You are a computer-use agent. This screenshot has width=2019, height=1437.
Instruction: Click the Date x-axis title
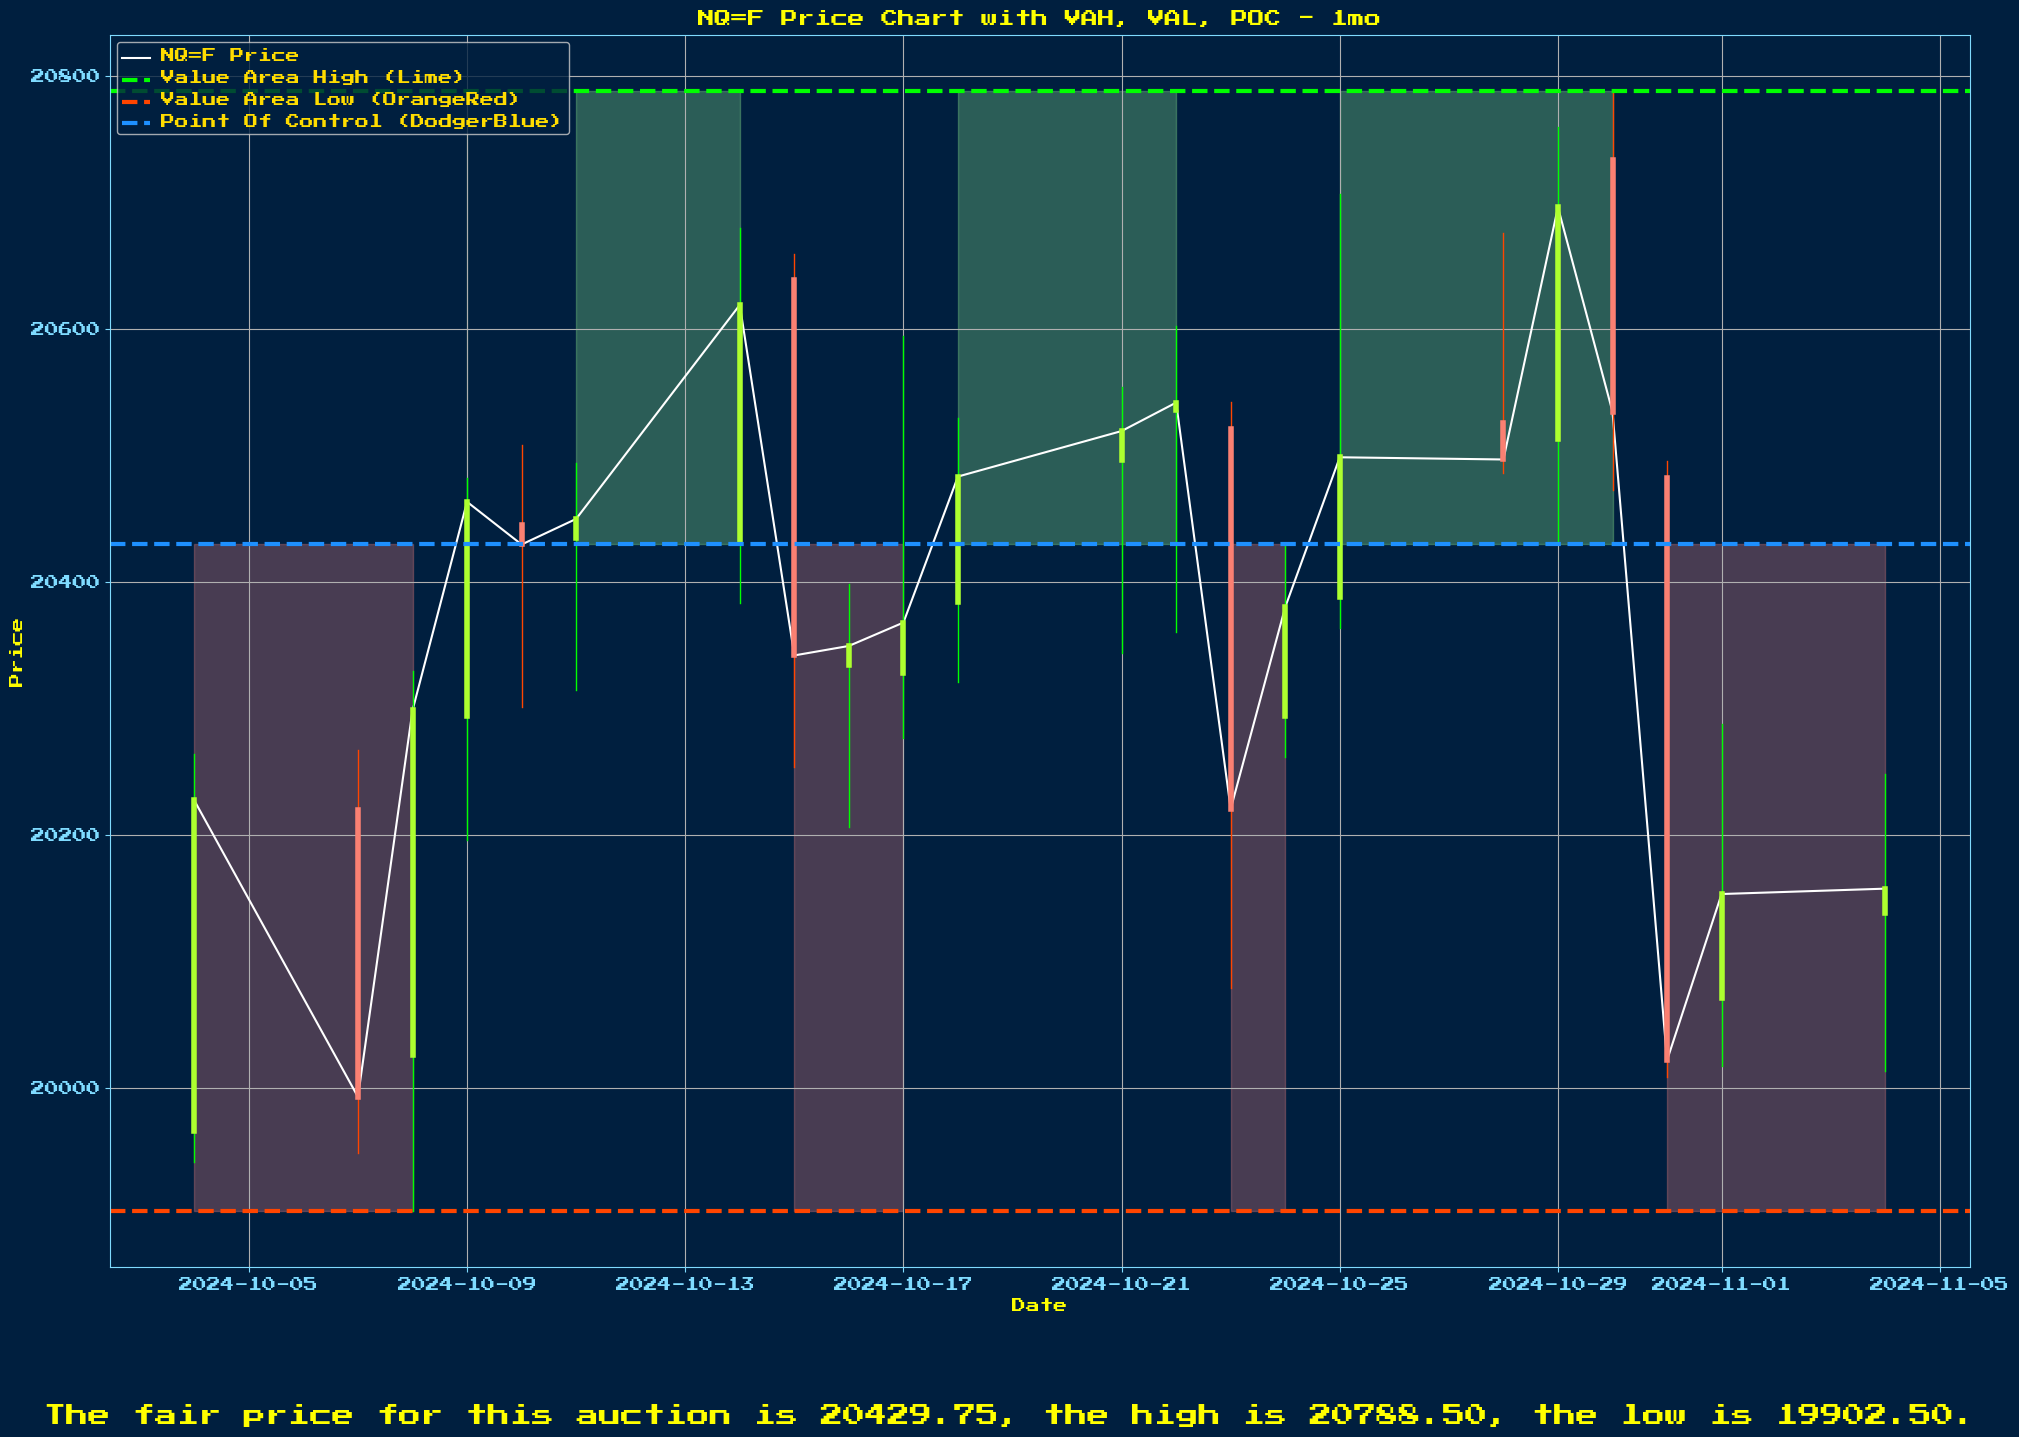(1038, 1305)
